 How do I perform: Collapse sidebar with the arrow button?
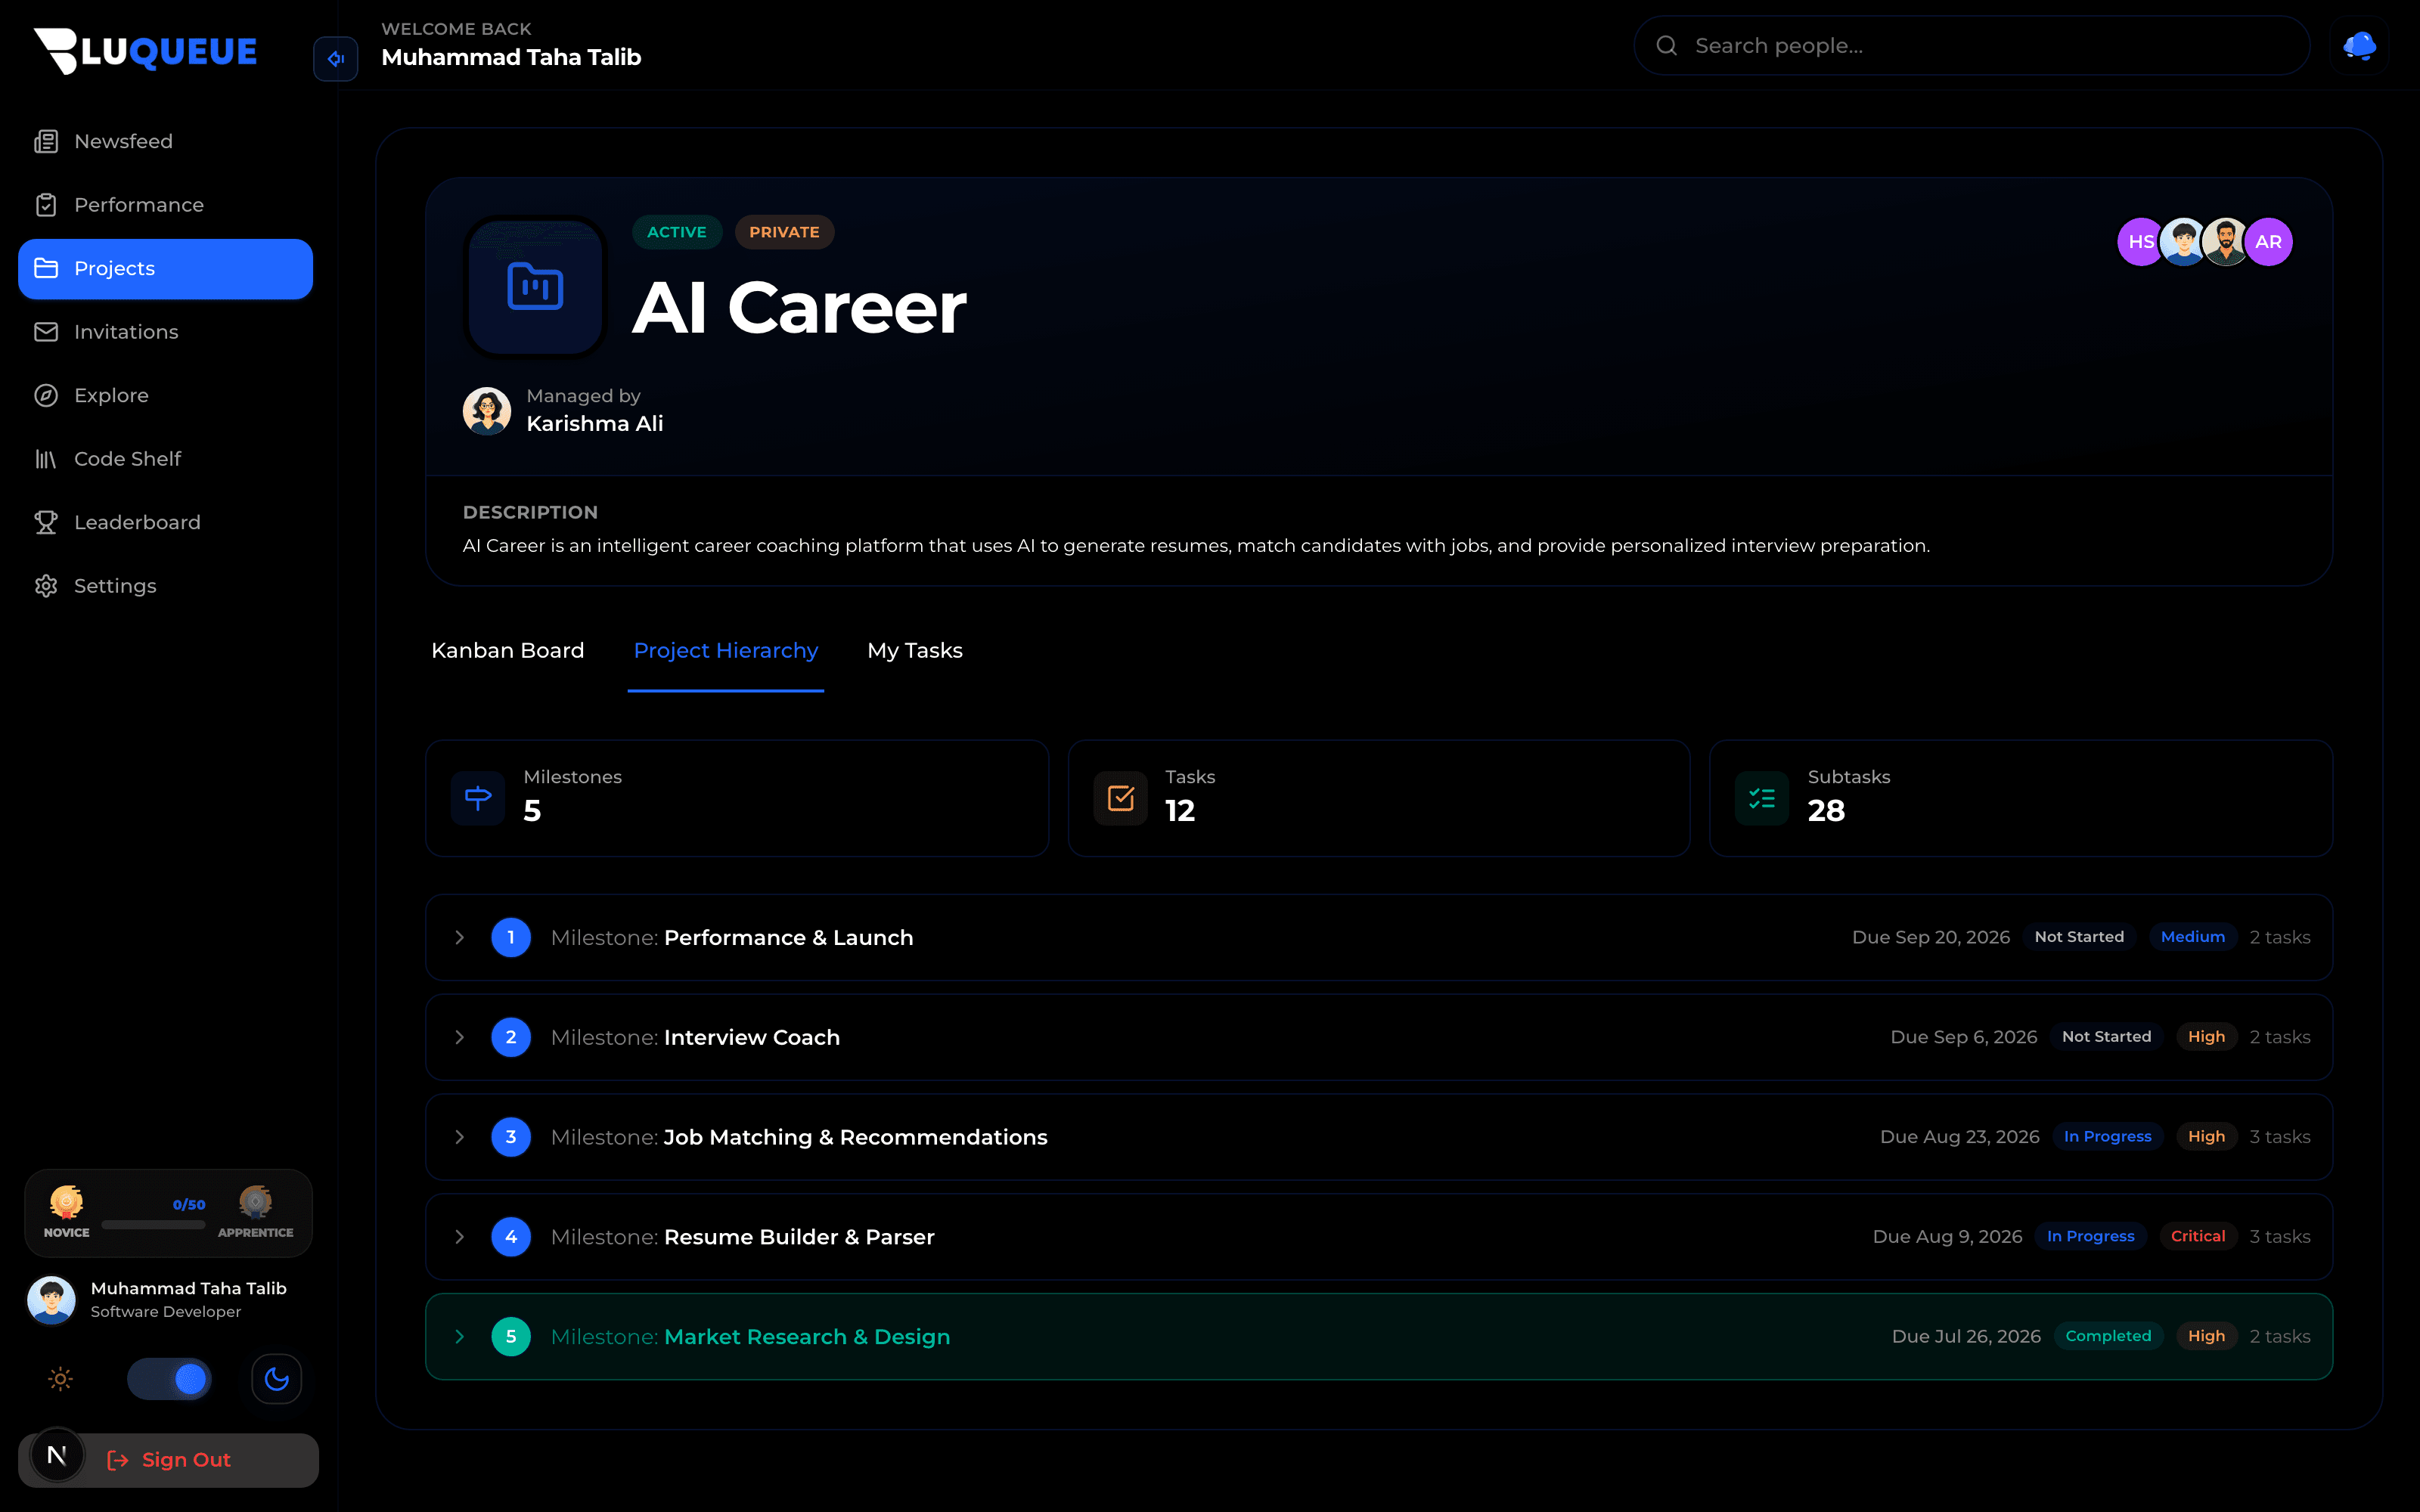click(x=336, y=58)
